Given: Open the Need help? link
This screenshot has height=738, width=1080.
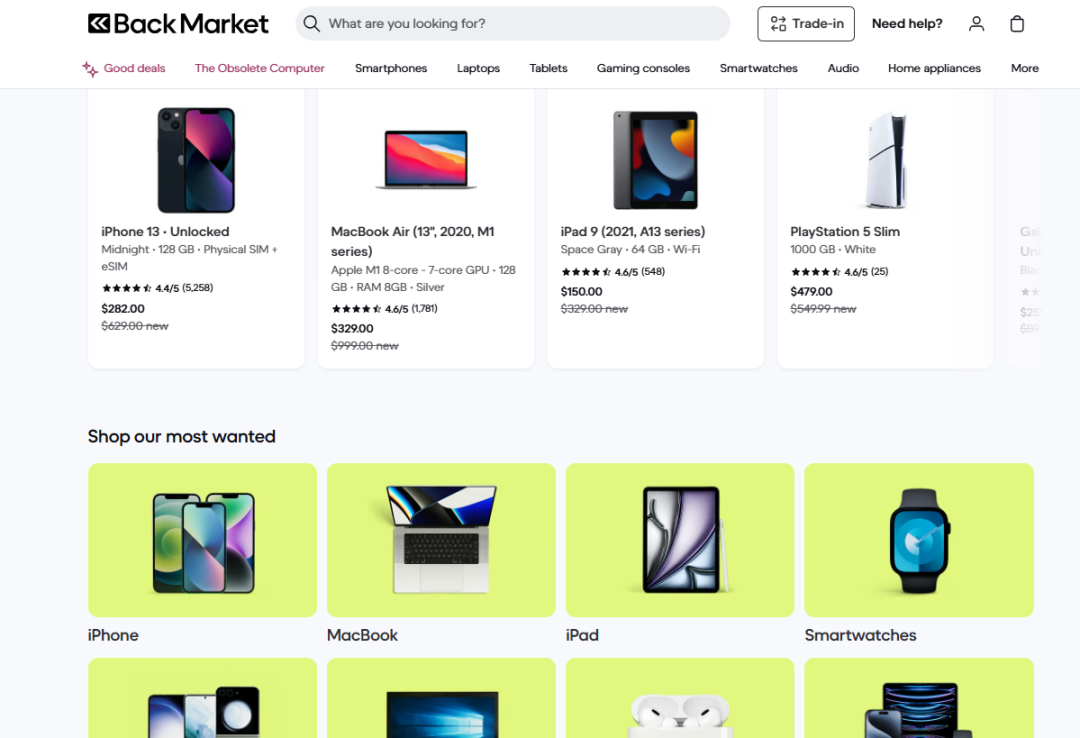Looking at the screenshot, I should (907, 24).
